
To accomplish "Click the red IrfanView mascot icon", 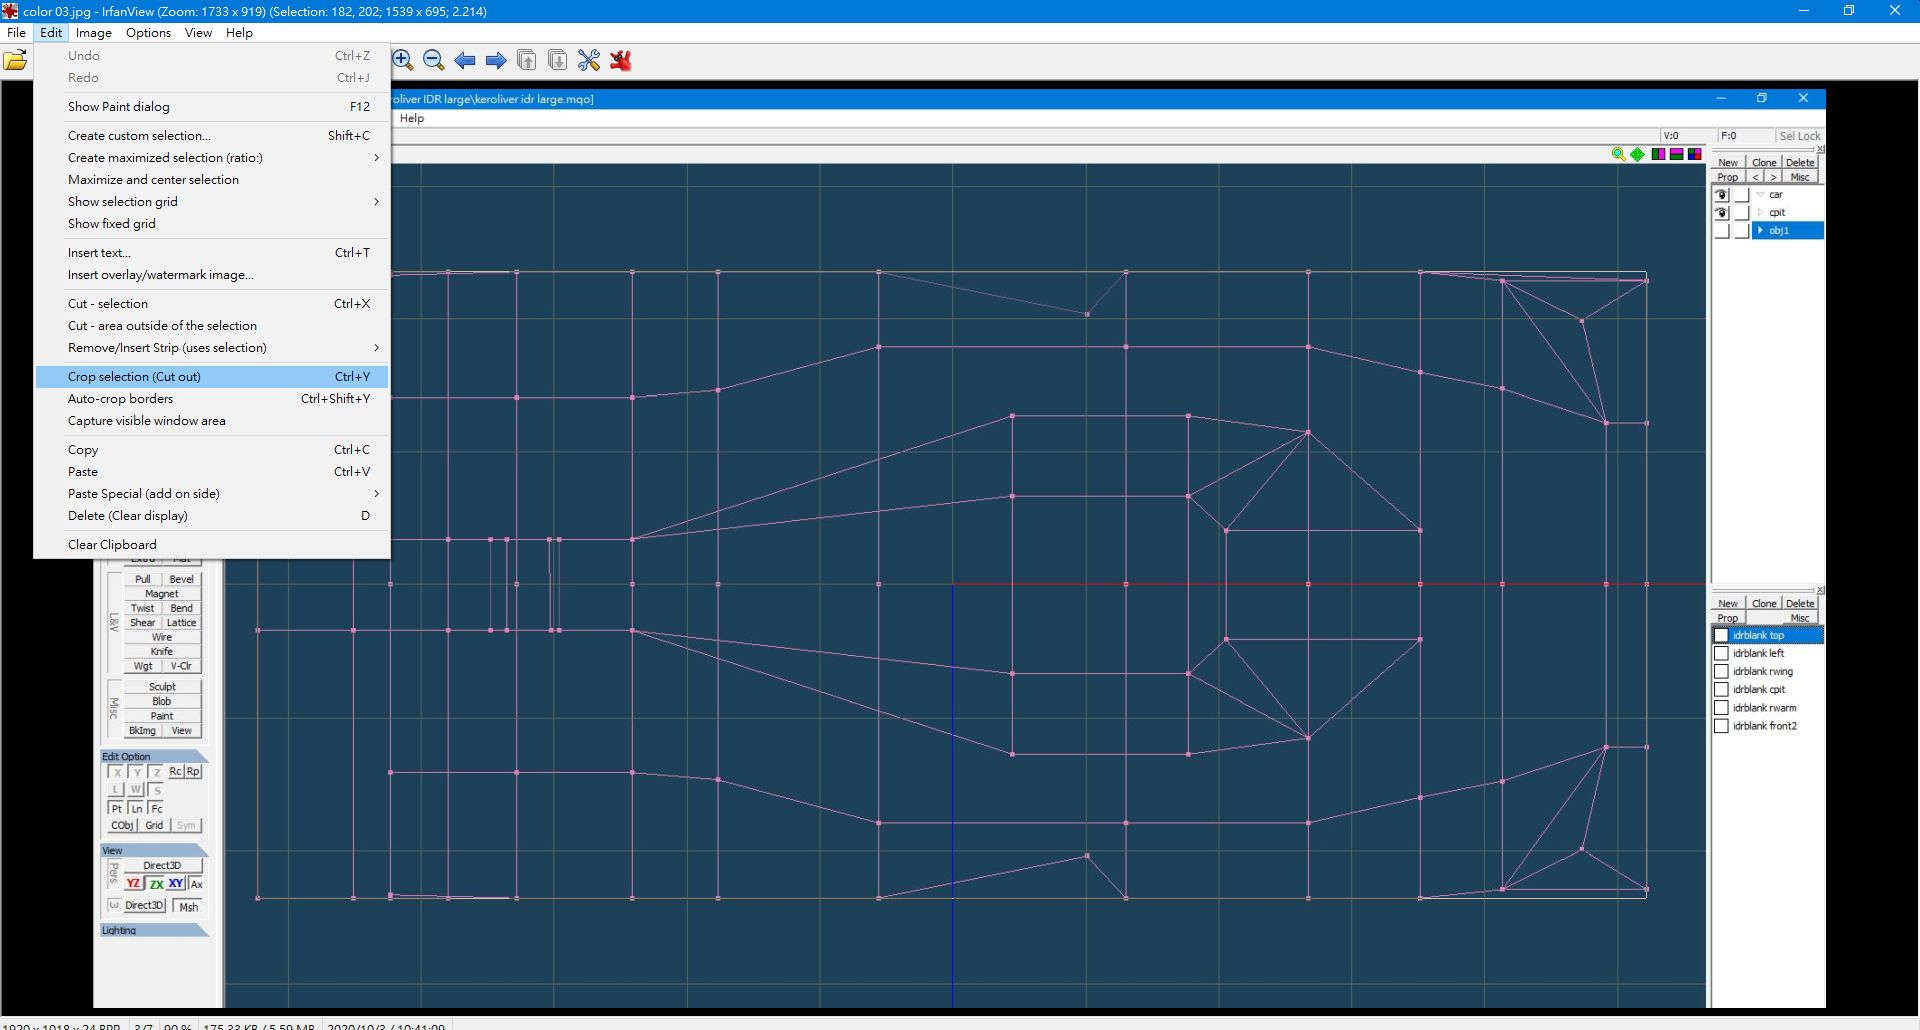I will tap(621, 61).
